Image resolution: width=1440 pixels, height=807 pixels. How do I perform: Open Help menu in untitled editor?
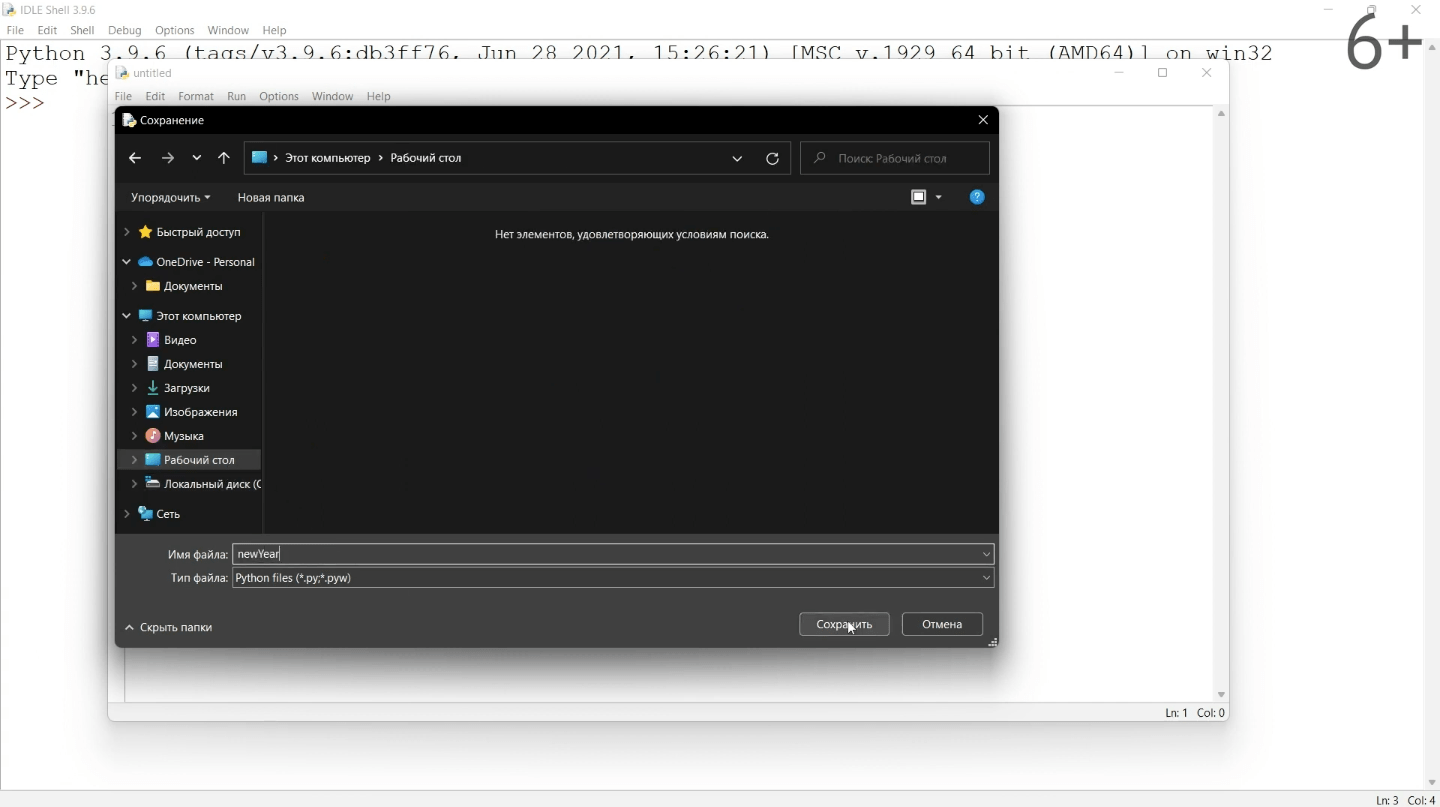380,97
